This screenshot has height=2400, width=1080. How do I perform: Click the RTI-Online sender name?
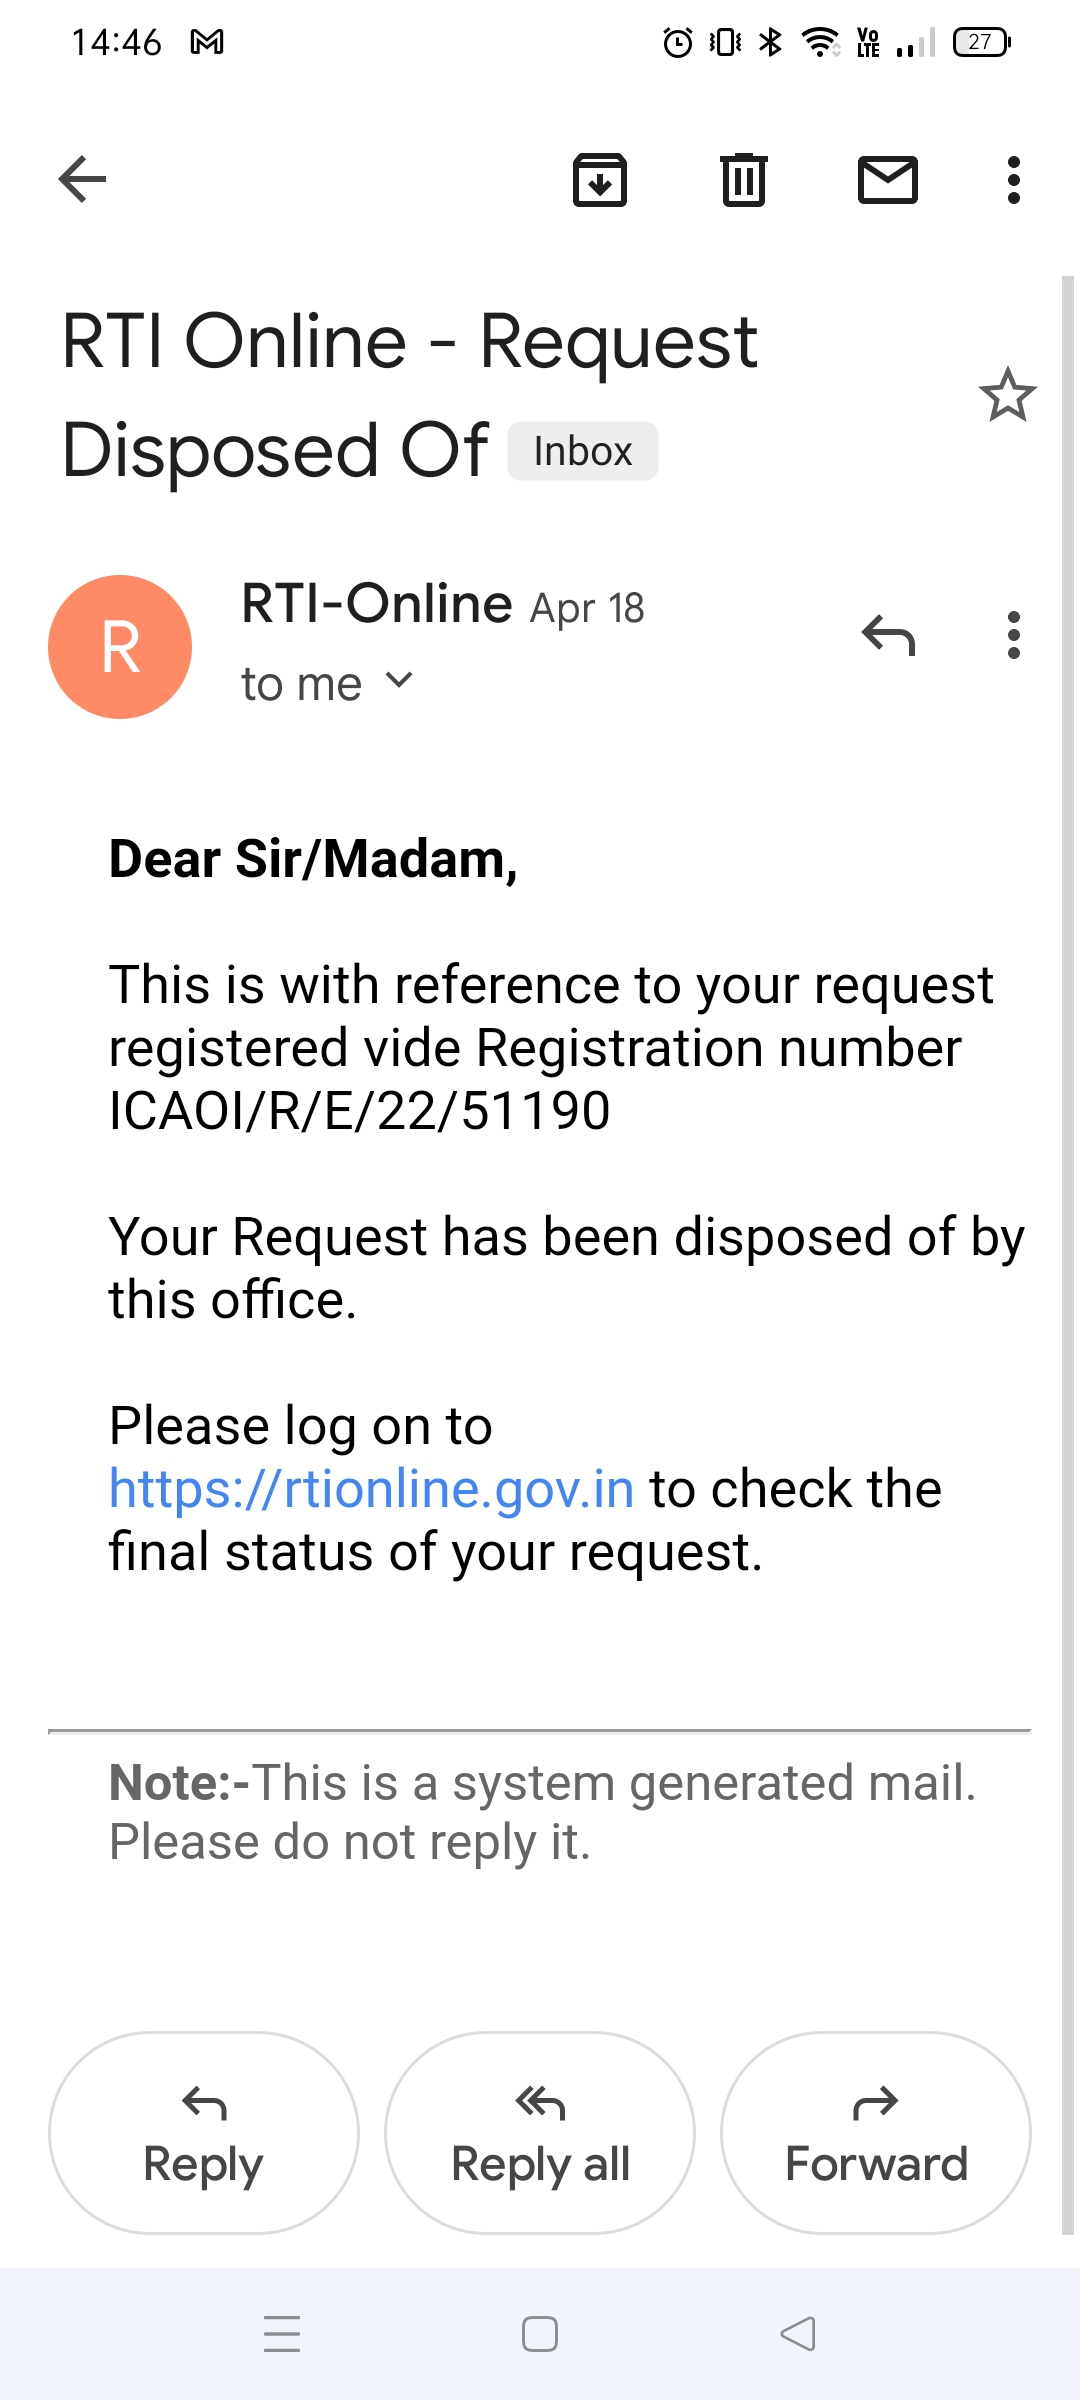[377, 604]
